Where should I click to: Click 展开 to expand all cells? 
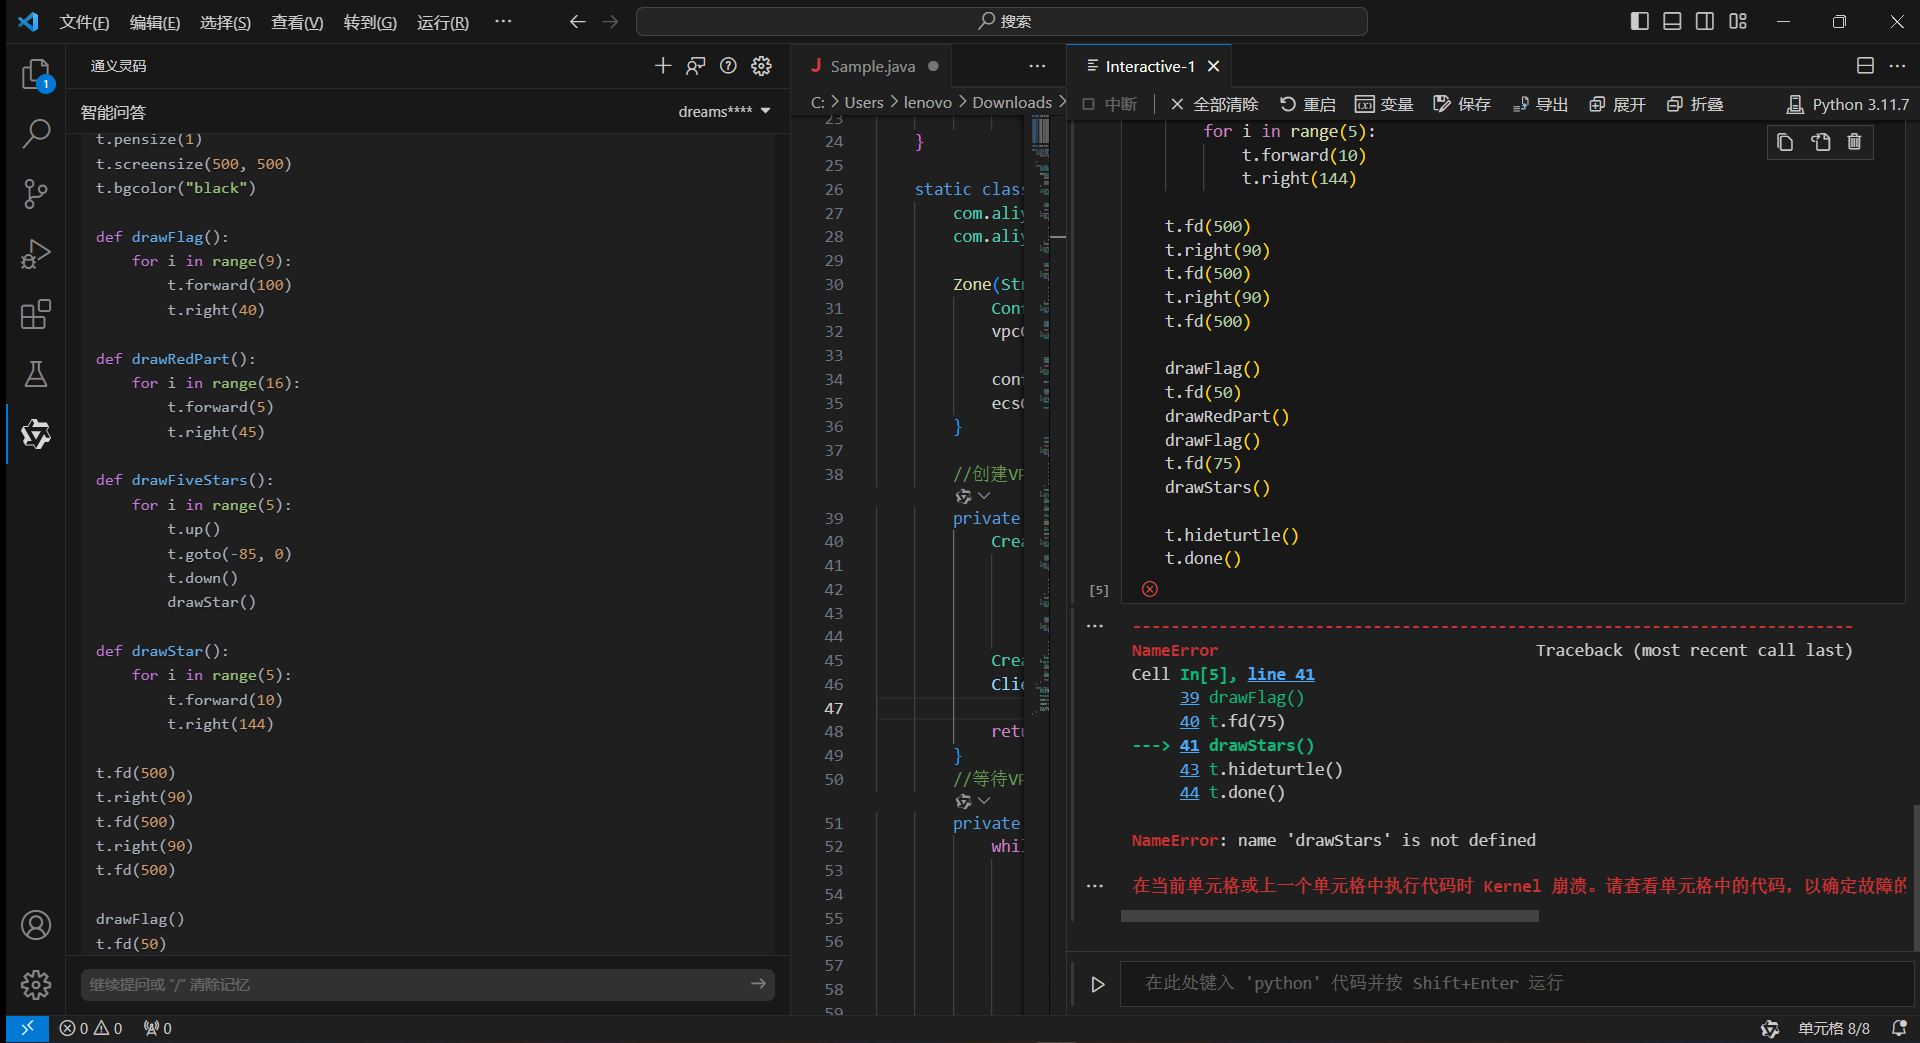click(1617, 104)
